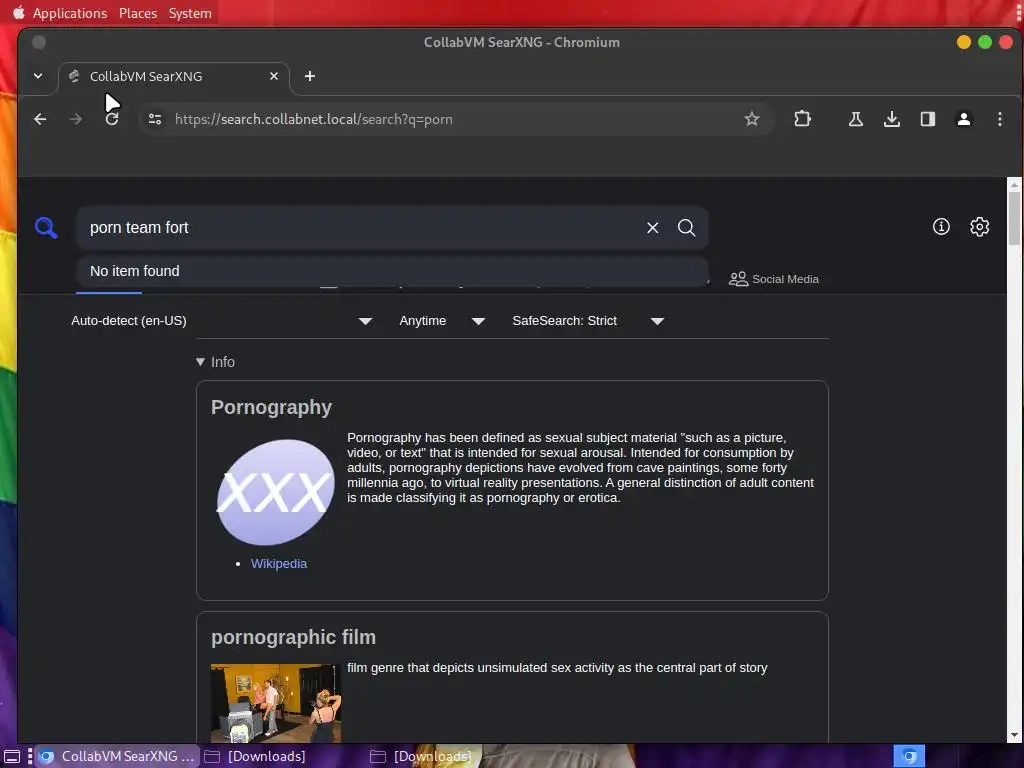Open the tab search chevron
This screenshot has width=1024, height=768.
(38, 76)
